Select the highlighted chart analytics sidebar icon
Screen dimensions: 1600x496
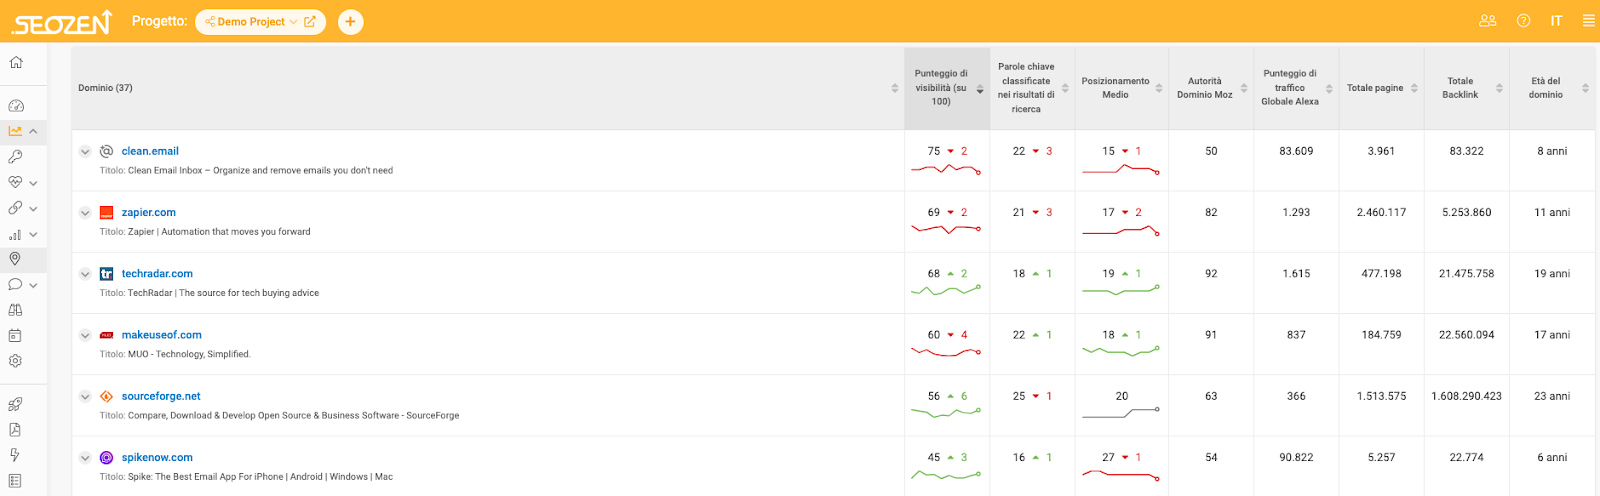click(x=15, y=131)
